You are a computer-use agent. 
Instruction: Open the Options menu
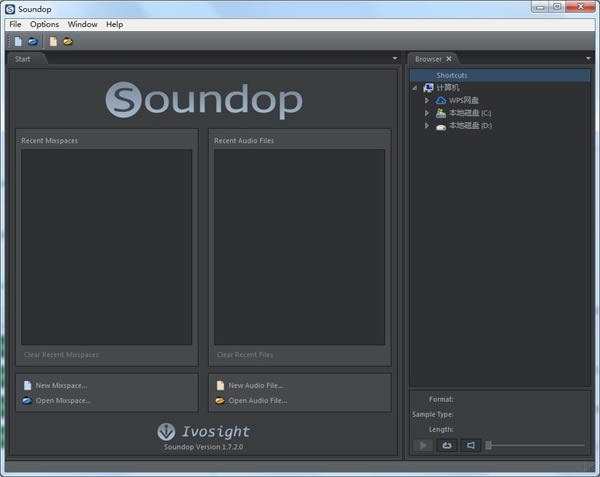[44, 24]
